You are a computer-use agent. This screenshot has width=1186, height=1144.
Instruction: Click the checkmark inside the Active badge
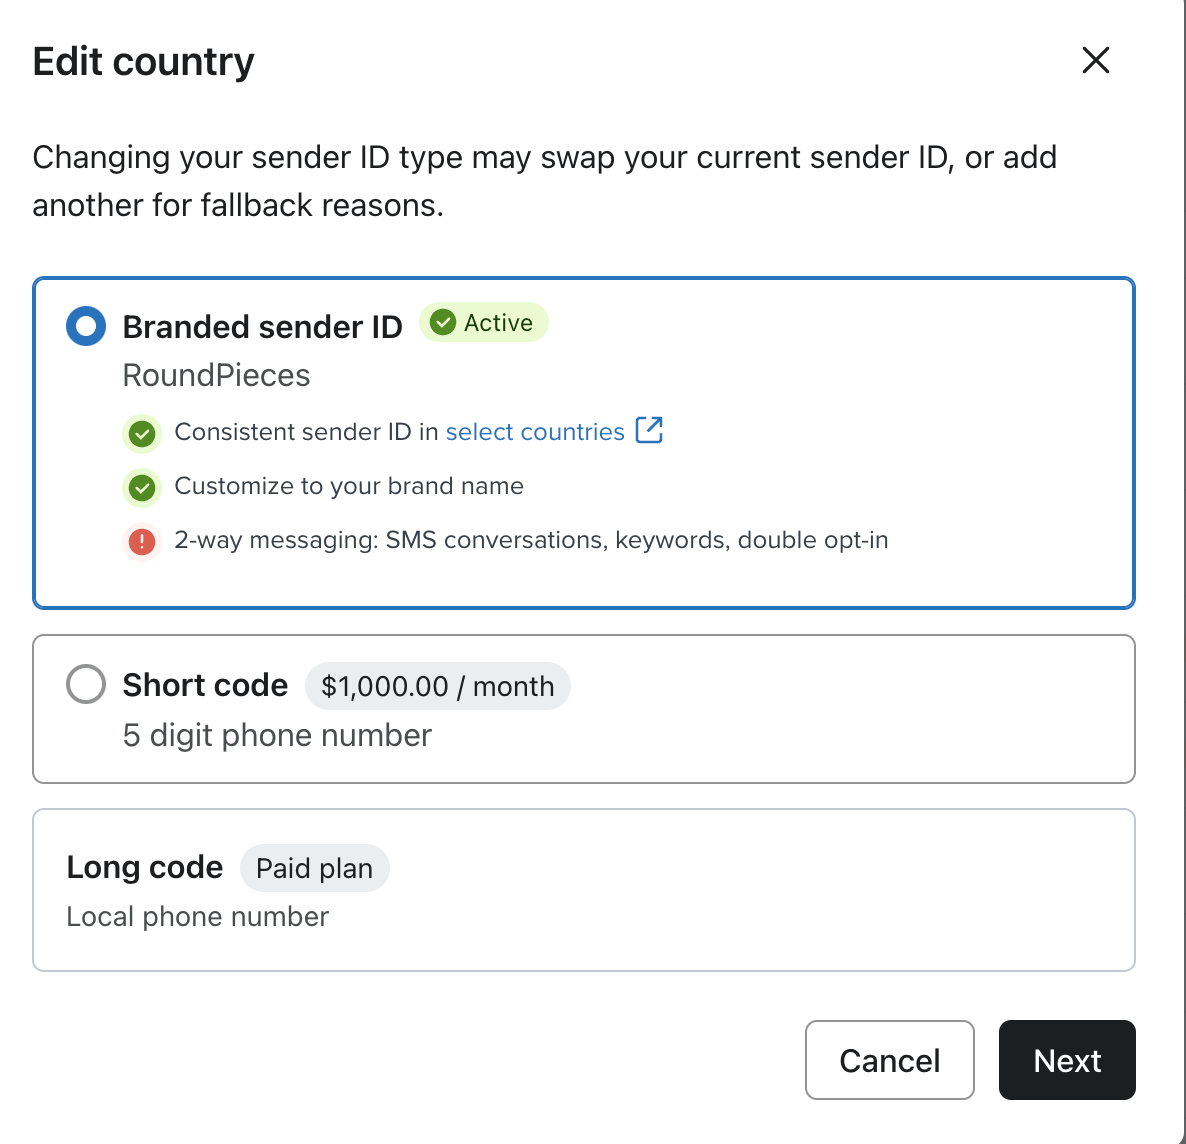click(x=441, y=322)
